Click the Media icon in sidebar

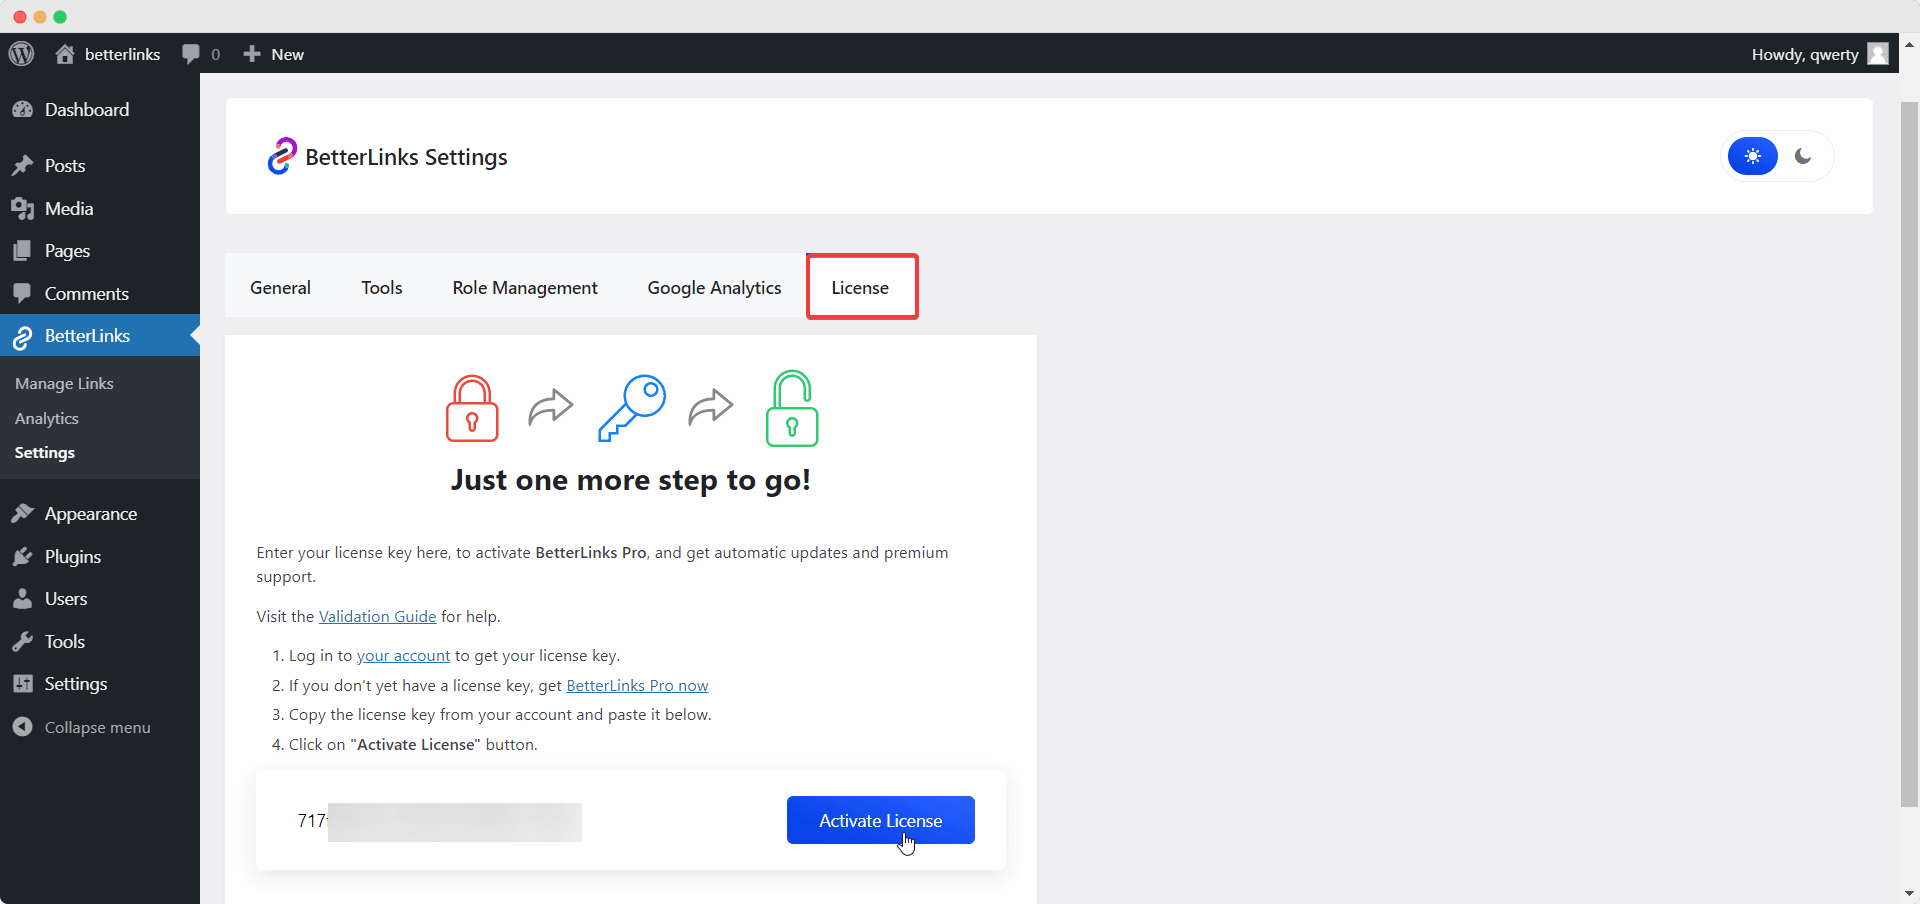click(23, 209)
